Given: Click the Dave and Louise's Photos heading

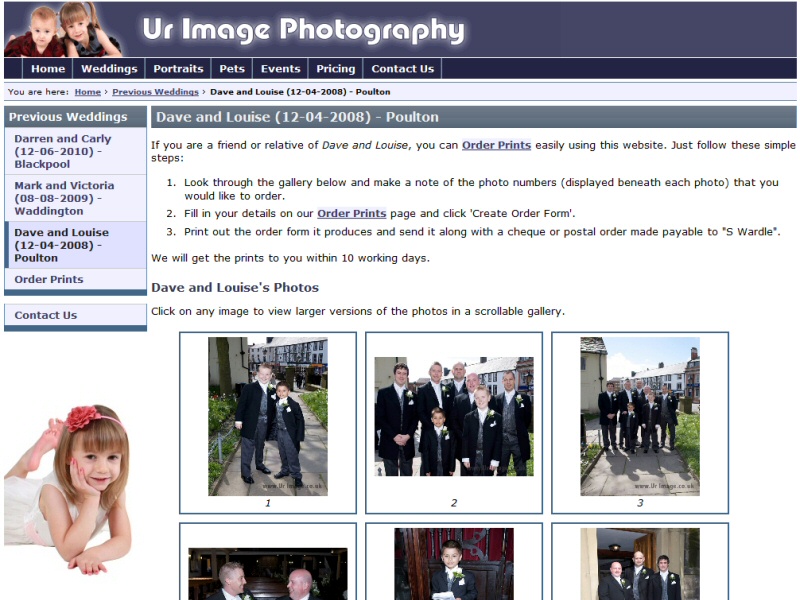Looking at the screenshot, I should tap(235, 287).
